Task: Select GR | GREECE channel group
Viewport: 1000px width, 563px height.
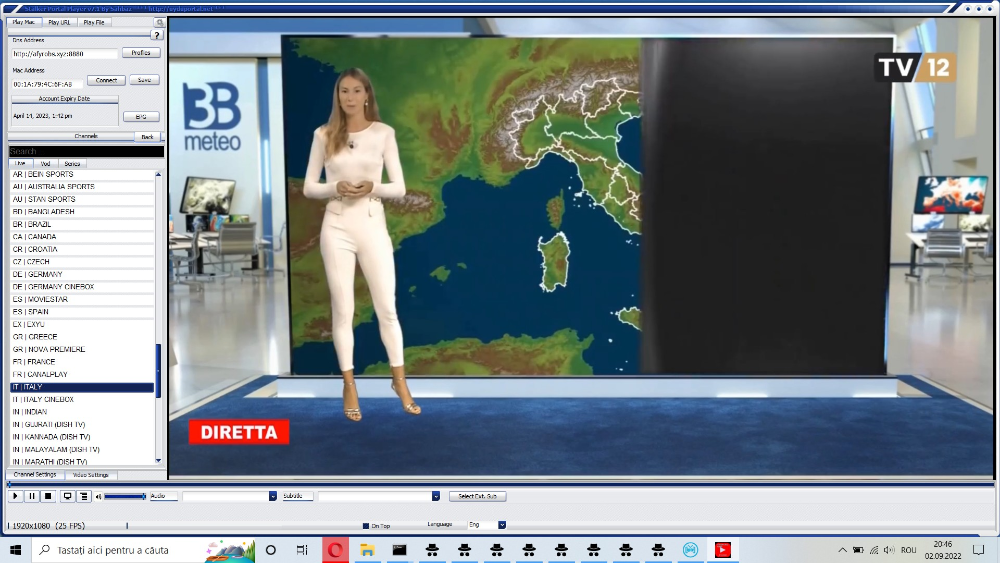Action: [82, 337]
